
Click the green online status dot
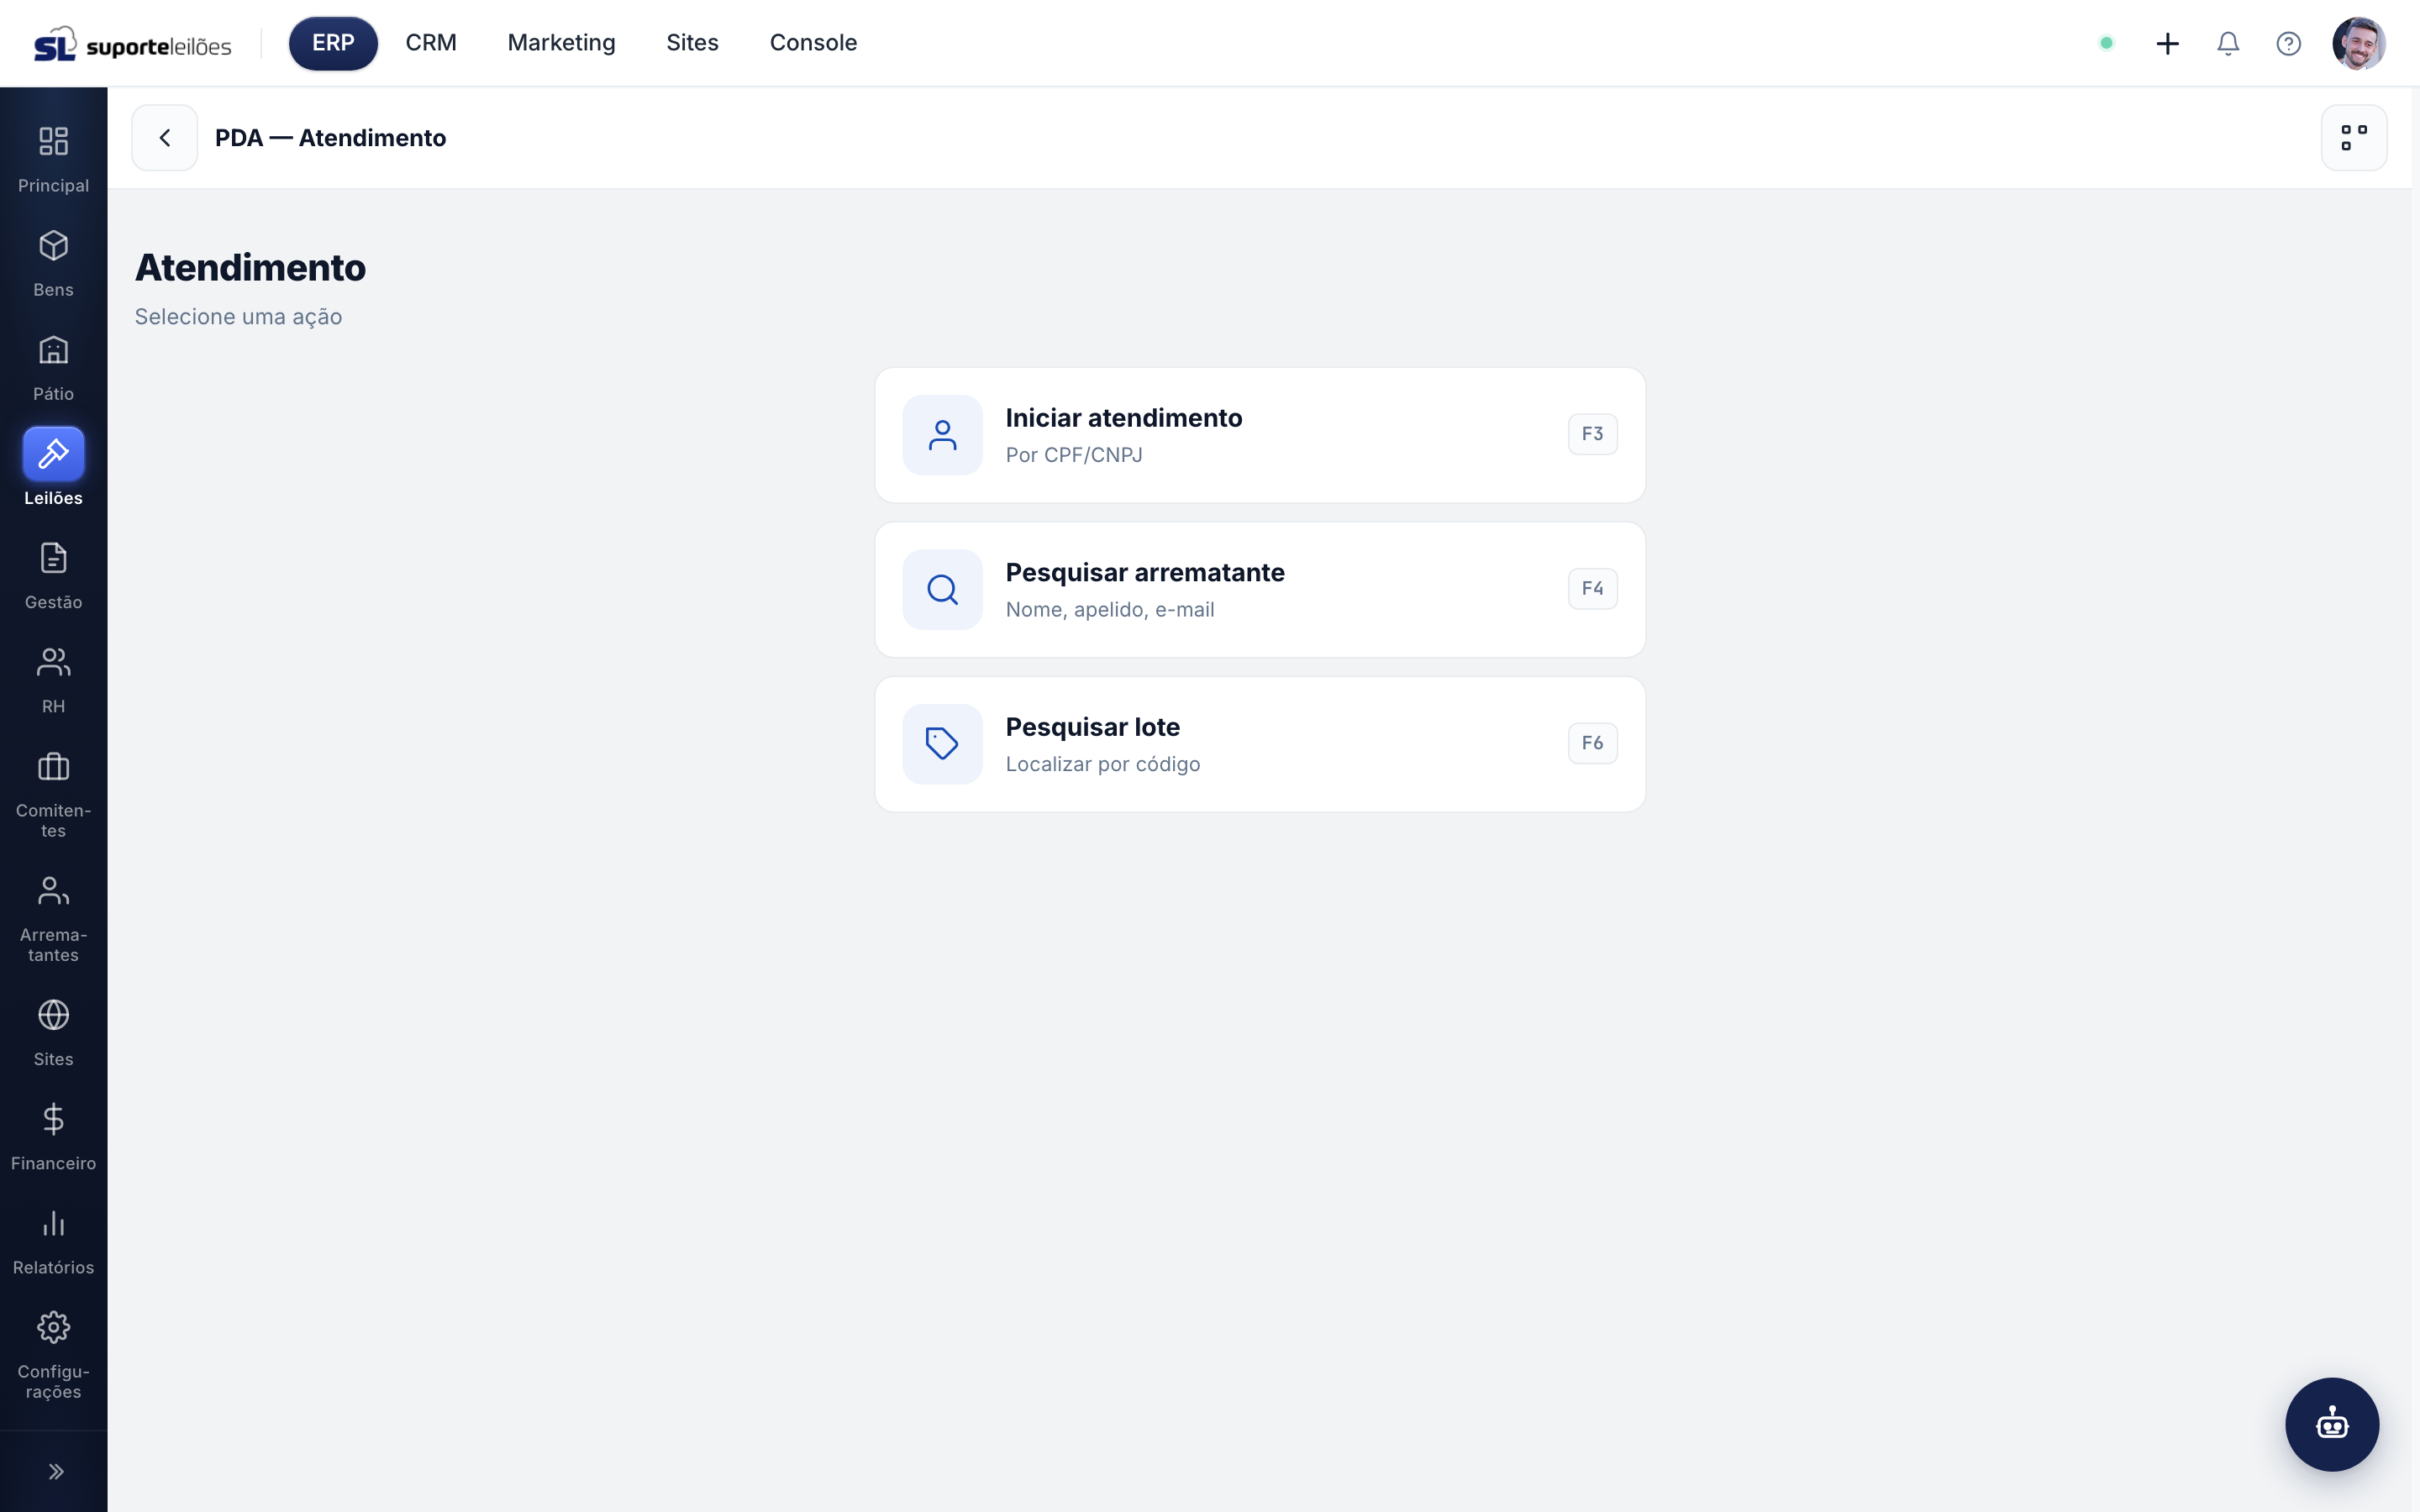pyautogui.click(x=2106, y=43)
